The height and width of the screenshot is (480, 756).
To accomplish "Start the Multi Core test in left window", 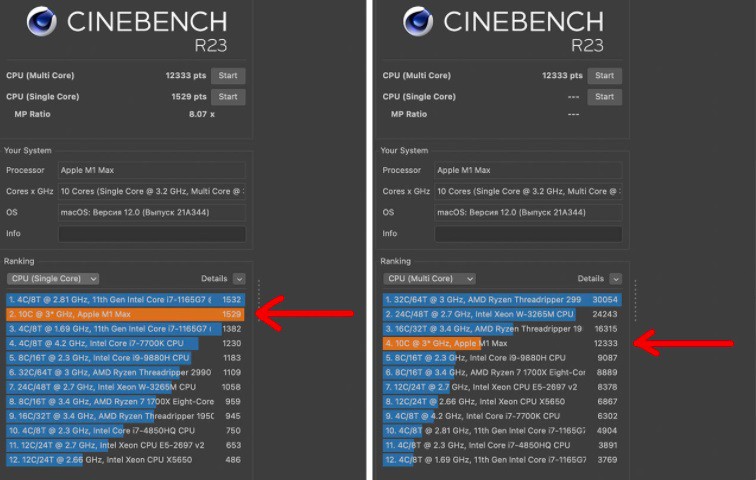I will pos(228,76).
